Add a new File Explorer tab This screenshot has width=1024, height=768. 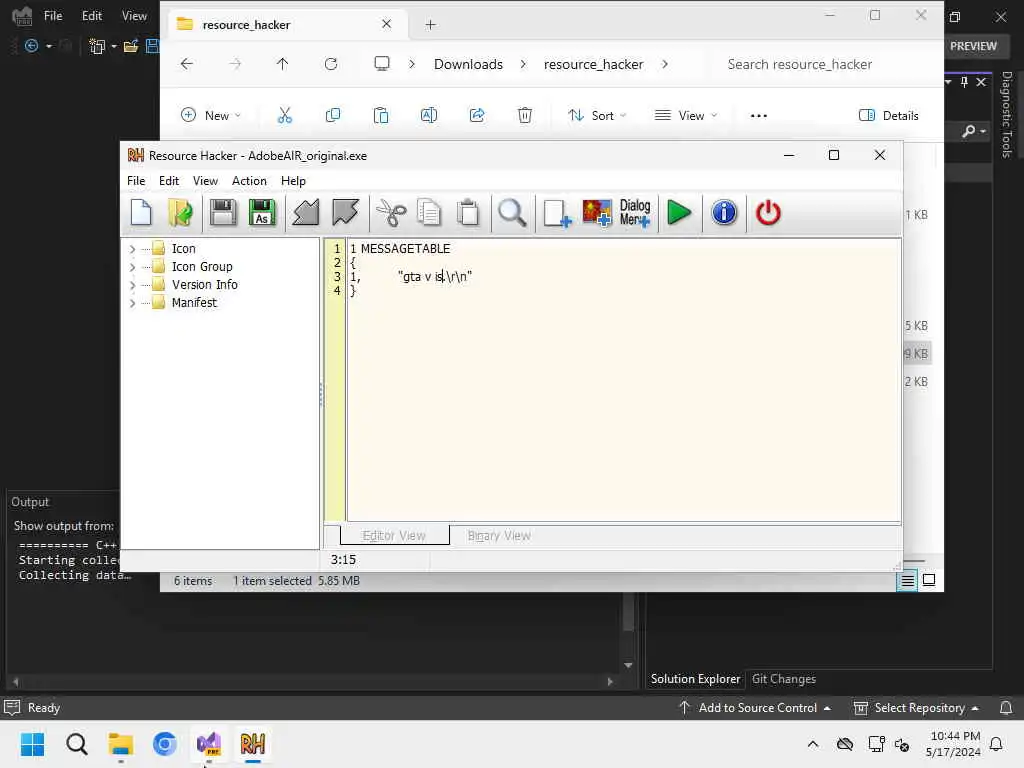click(430, 25)
